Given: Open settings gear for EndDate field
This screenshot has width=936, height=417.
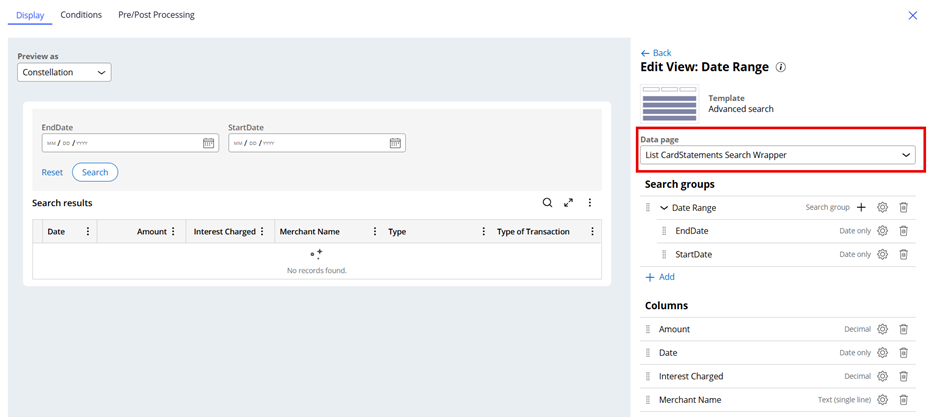Looking at the screenshot, I should [x=882, y=231].
